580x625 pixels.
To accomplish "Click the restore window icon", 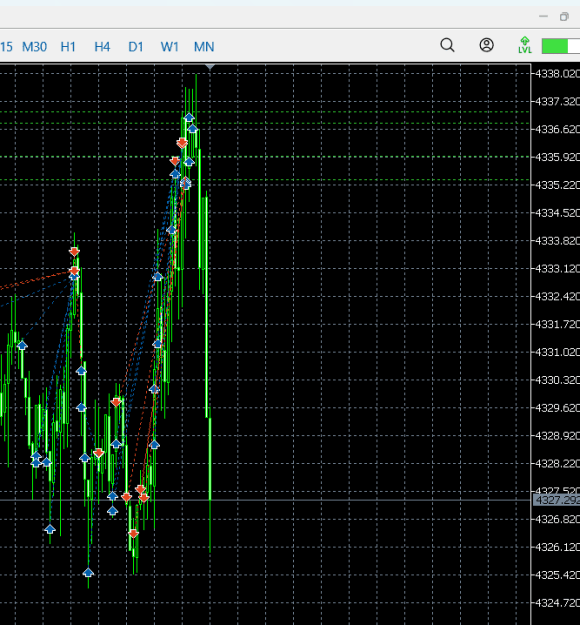I will 564,17.
